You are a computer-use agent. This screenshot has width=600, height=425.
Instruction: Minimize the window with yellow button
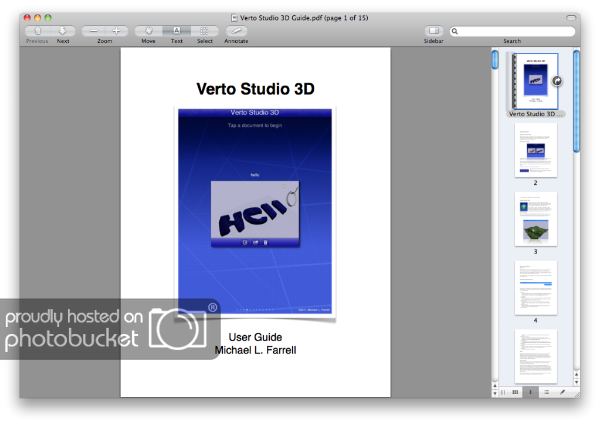[x=38, y=18]
